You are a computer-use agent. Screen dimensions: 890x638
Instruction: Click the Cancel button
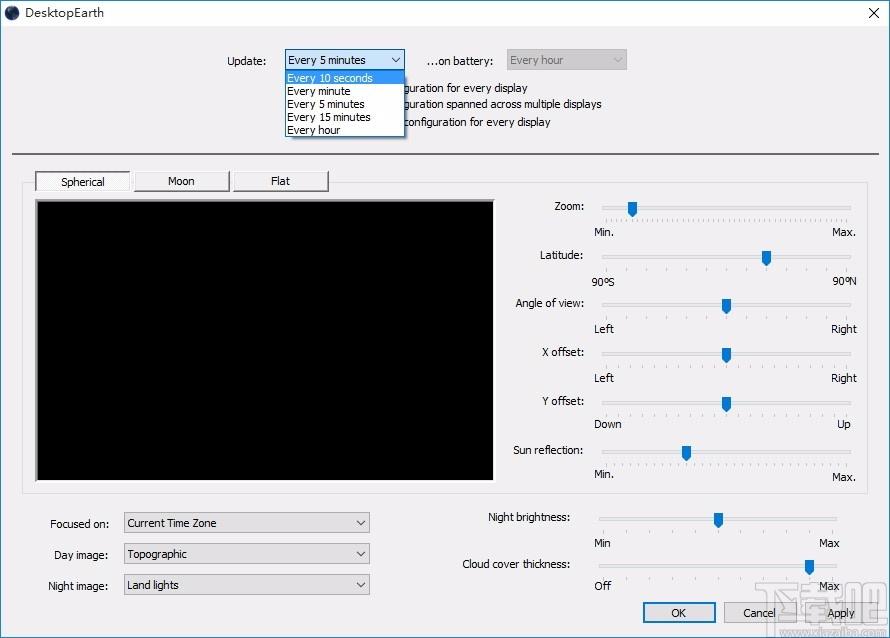pos(759,613)
